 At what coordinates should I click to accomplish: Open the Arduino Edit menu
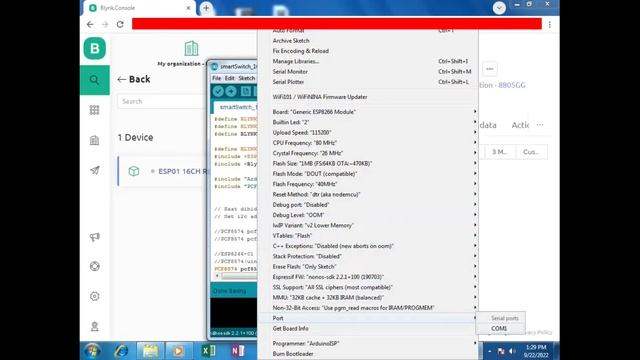coord(230,78)
